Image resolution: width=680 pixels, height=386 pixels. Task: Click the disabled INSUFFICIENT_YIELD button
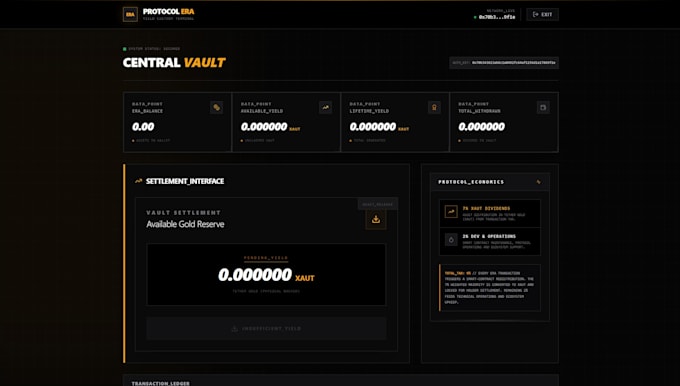266,329
